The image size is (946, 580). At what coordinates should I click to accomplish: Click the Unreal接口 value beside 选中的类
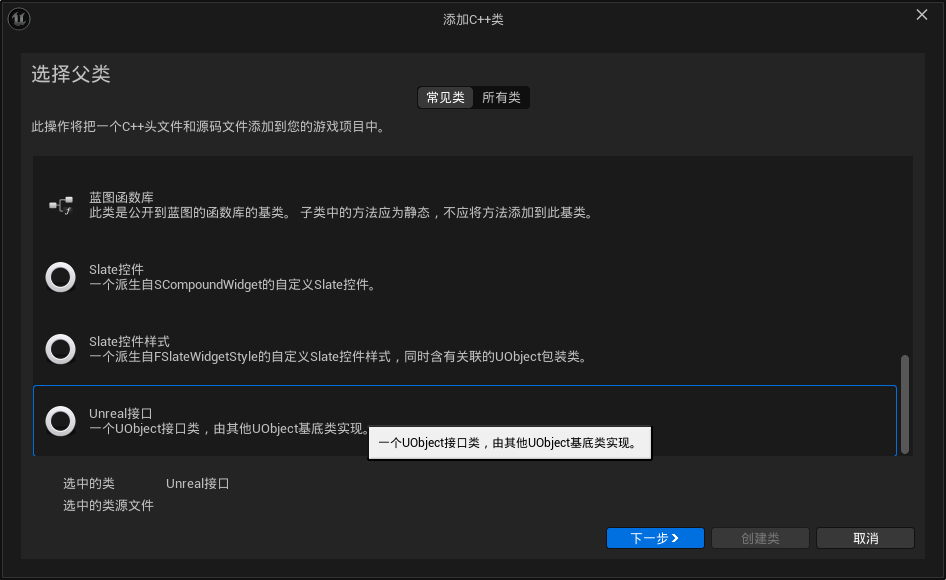[x=197, y=483]
